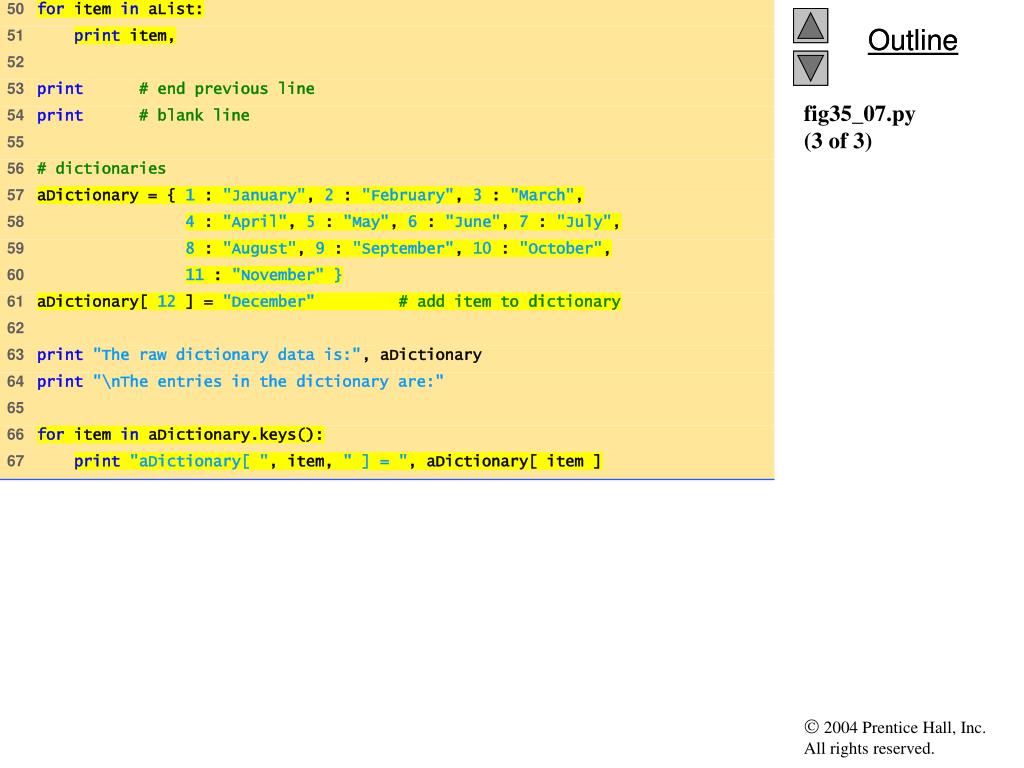
Task: Click the '# add item to dictionary' comment
Action: (x=509, y=302)
